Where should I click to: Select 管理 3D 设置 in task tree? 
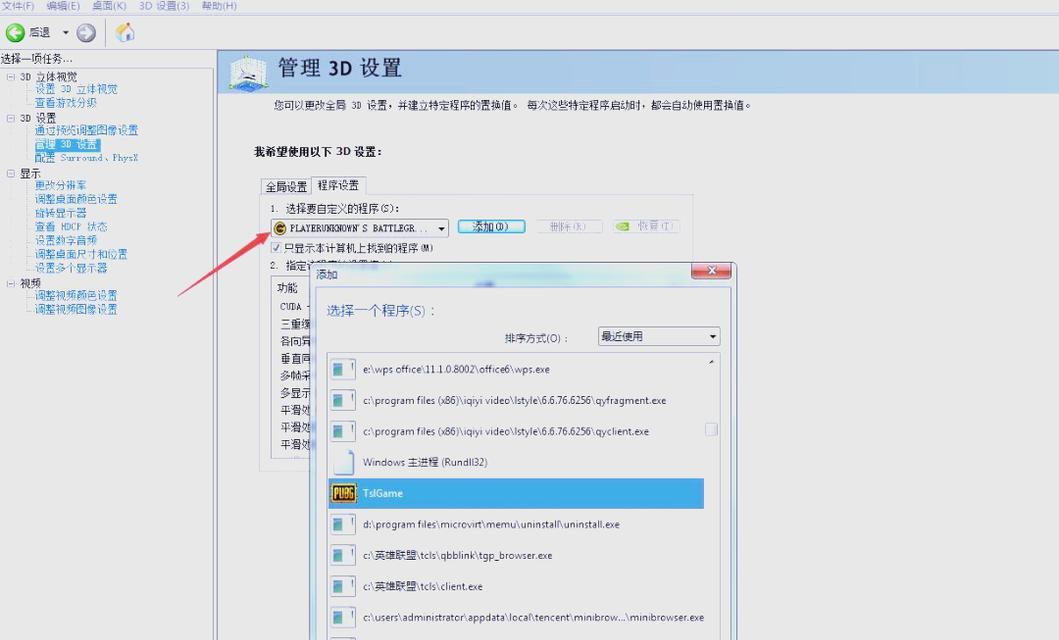point(67,144)
